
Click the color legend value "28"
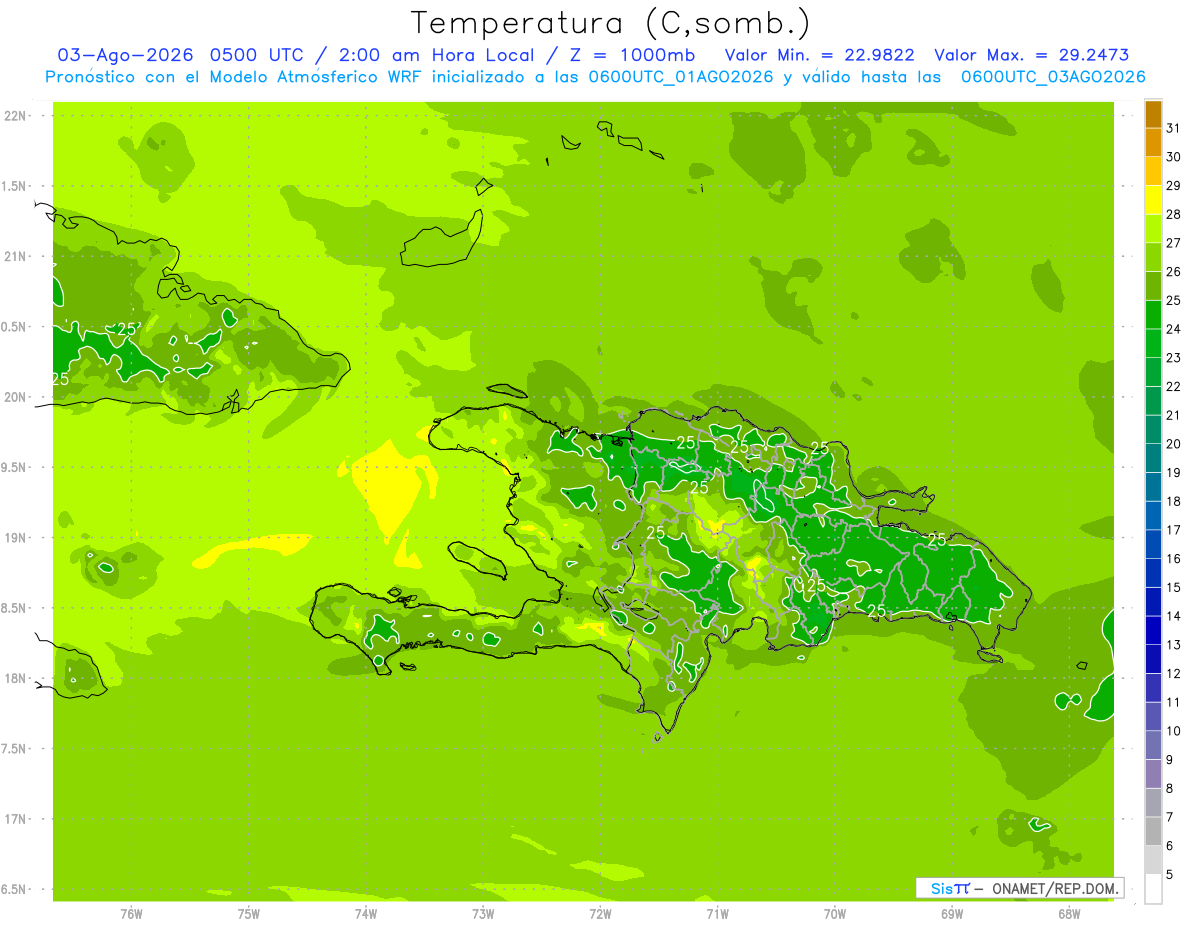point(1174,214)
